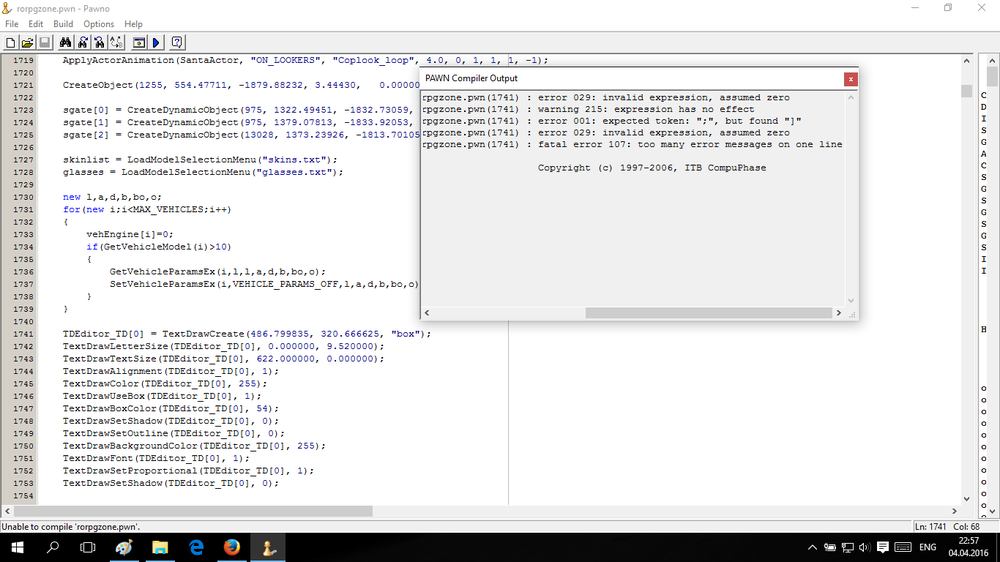Click line 1752 TextDrawSetProportional statement
The width and height of the screenshot is (1000, 562).
click(x=188, y=471)
